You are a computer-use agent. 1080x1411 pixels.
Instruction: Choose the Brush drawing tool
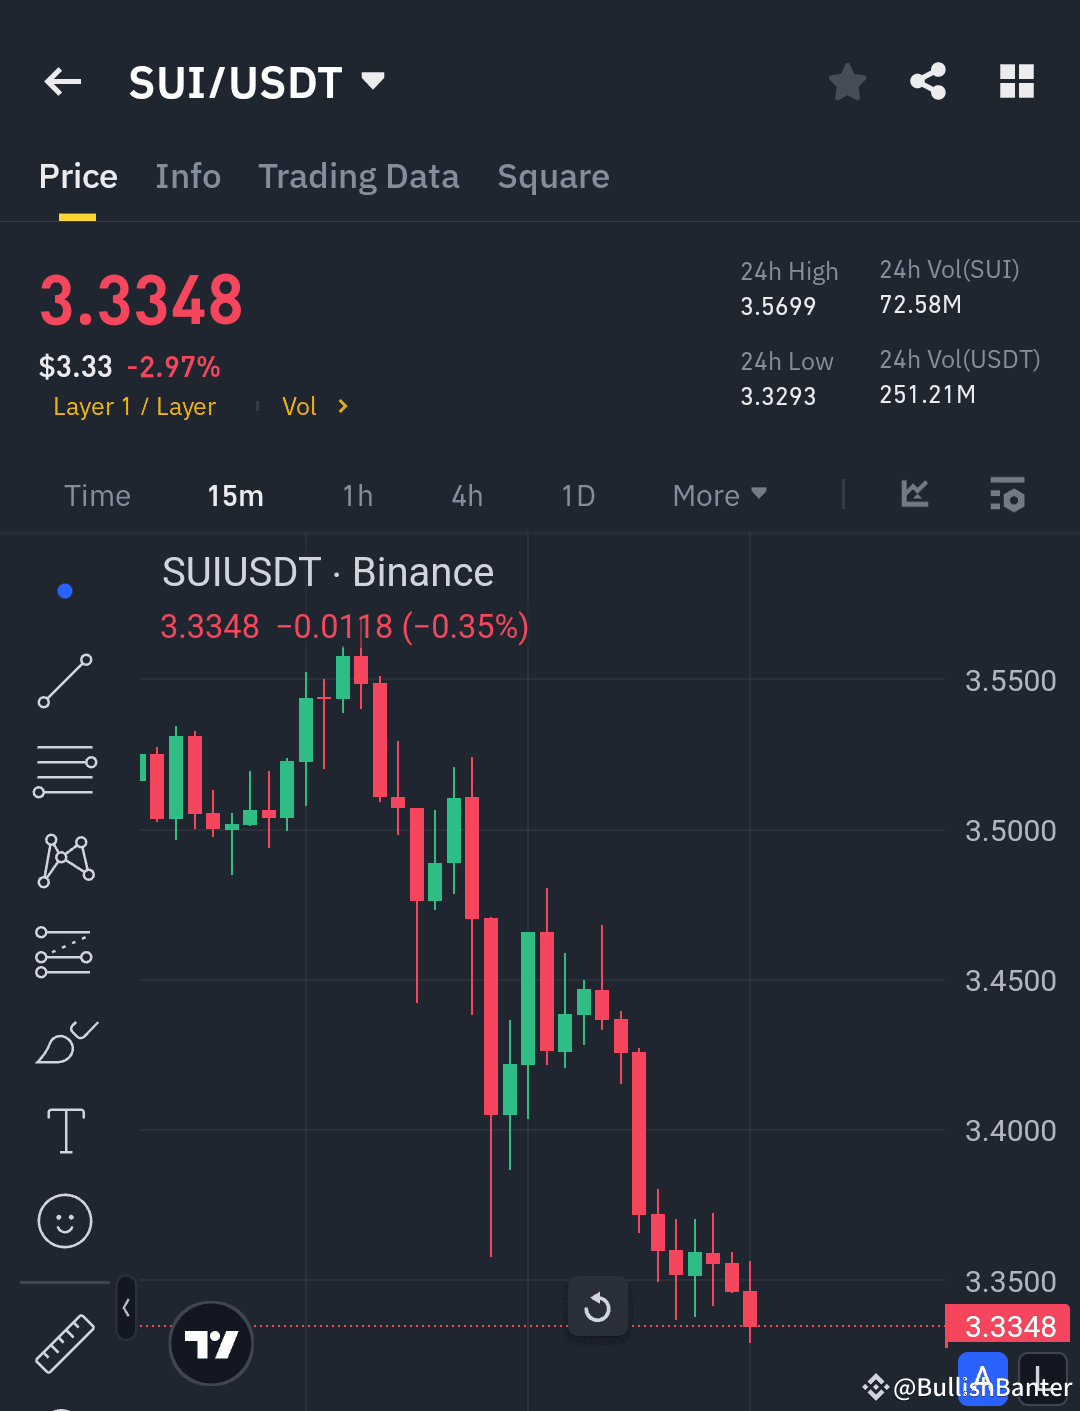[64, 1040]
